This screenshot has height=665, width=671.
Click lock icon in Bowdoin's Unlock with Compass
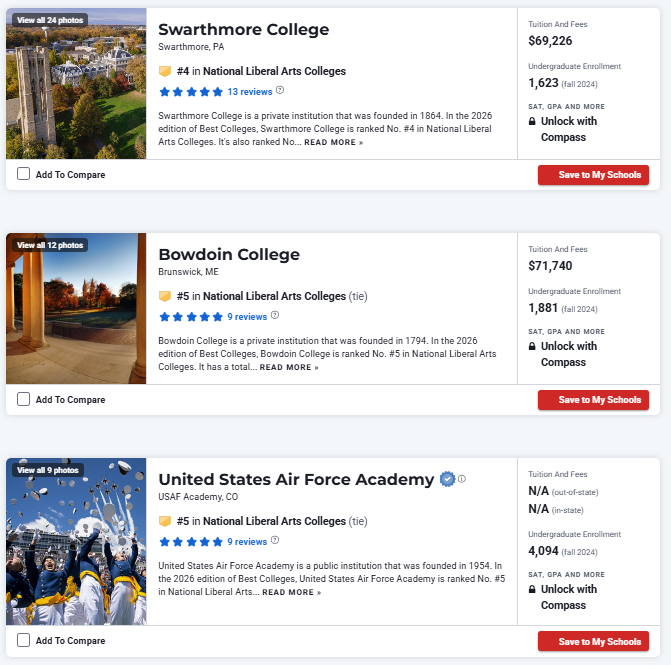(533, 347)
